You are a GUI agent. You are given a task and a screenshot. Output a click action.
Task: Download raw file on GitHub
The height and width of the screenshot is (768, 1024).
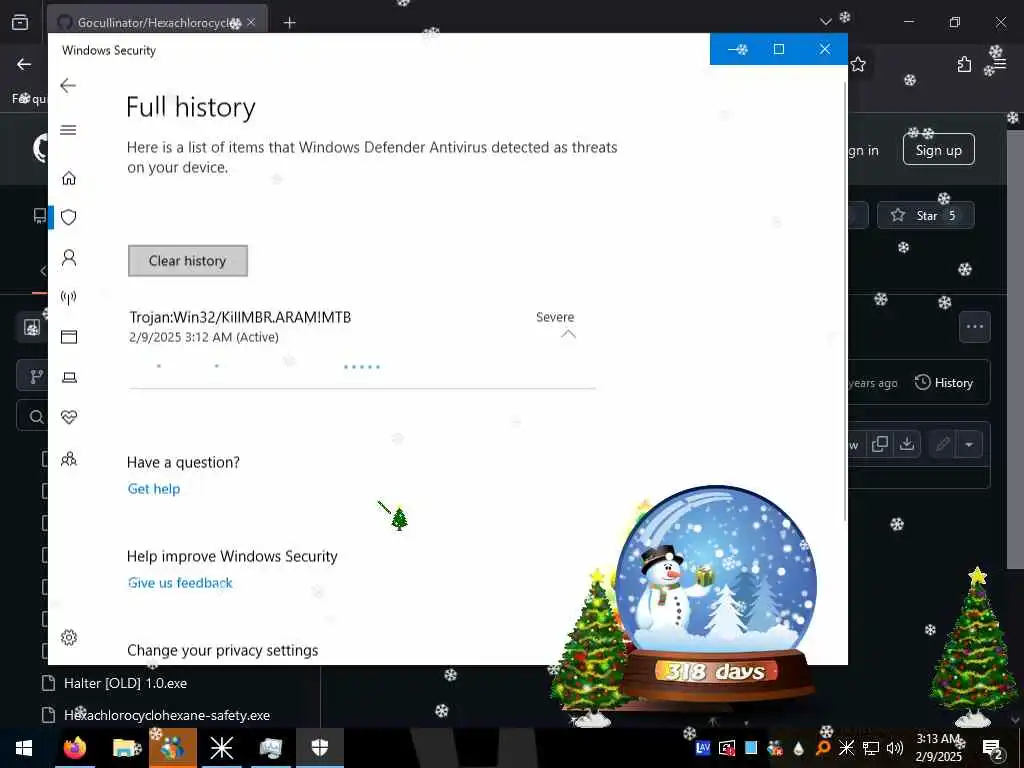click(x=906, y=444)
